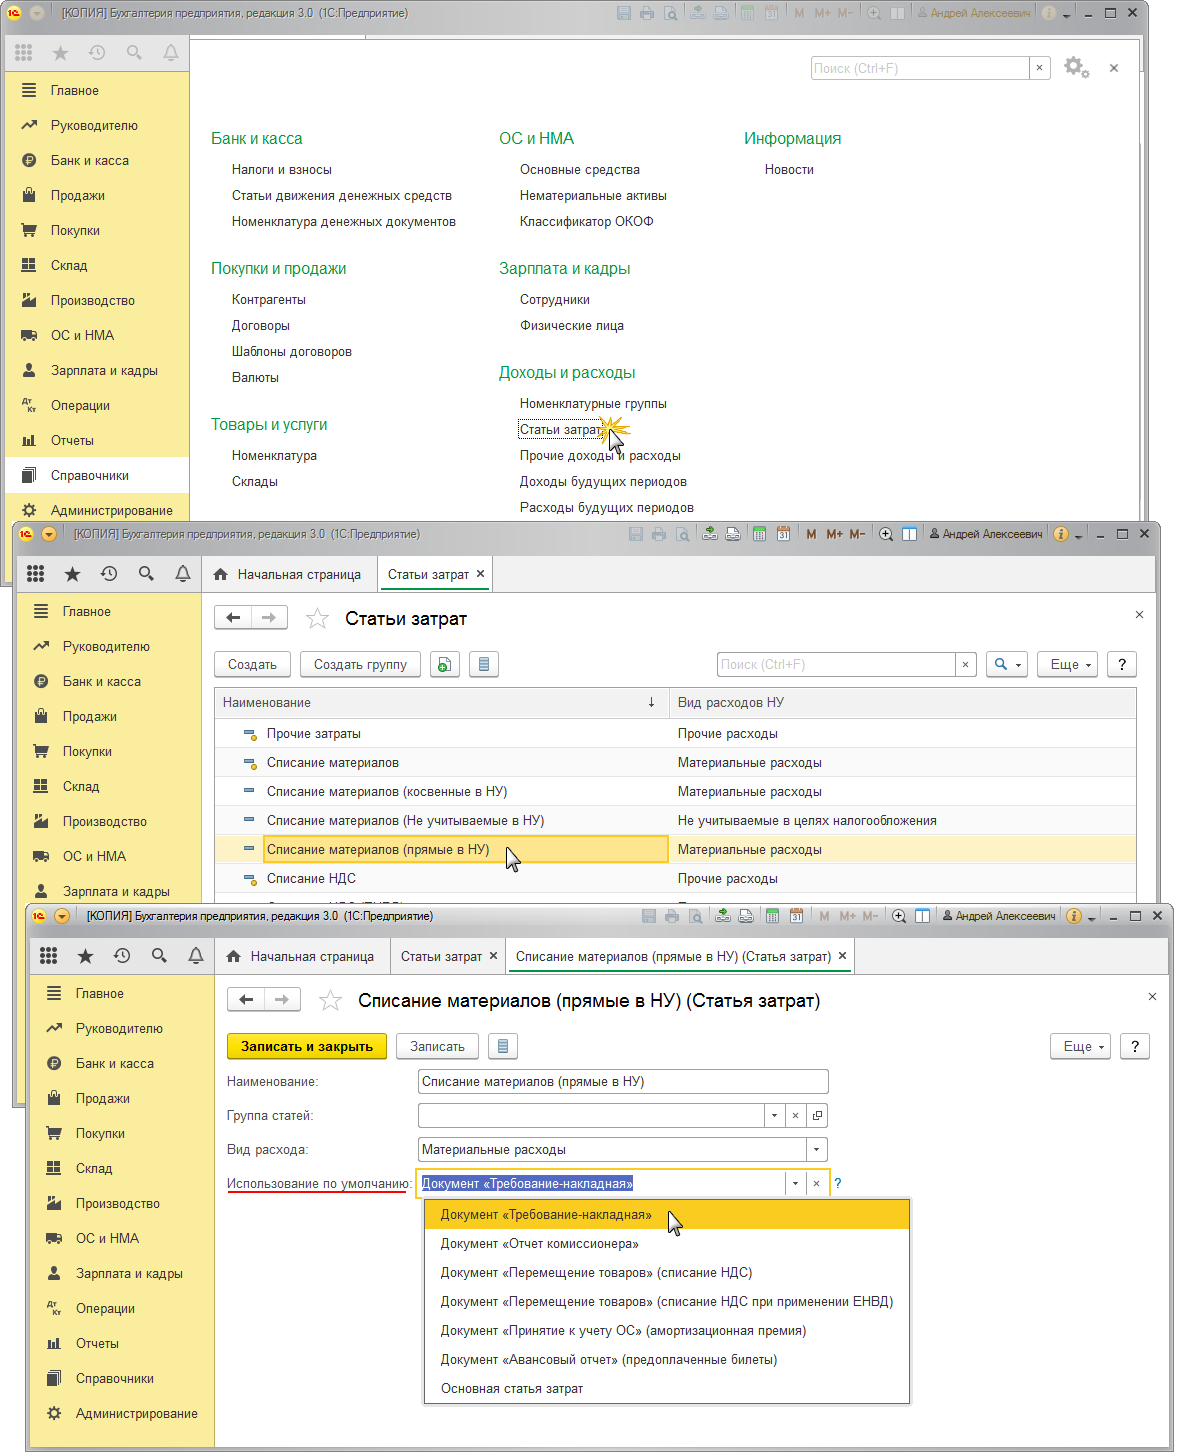1177x1454 pixels.
Task: Click the blue question mark near Использование по умолчанию
Action: pyautogui.click(x=838, y=1184)
